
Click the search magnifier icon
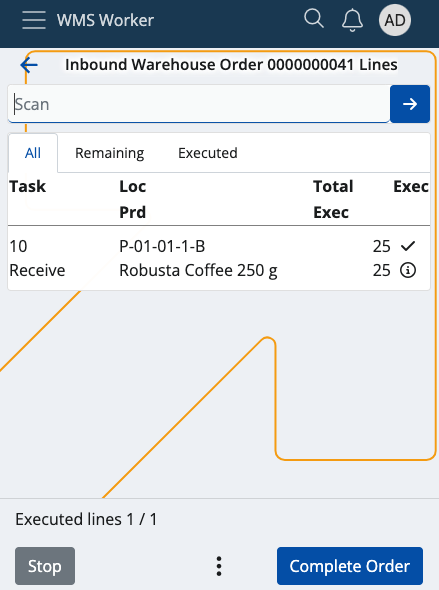314,19
